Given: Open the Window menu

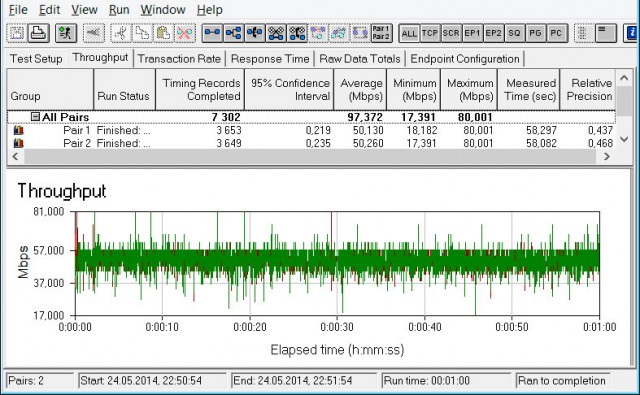Looking at the screenshot, I should click(x=163, y=10).
